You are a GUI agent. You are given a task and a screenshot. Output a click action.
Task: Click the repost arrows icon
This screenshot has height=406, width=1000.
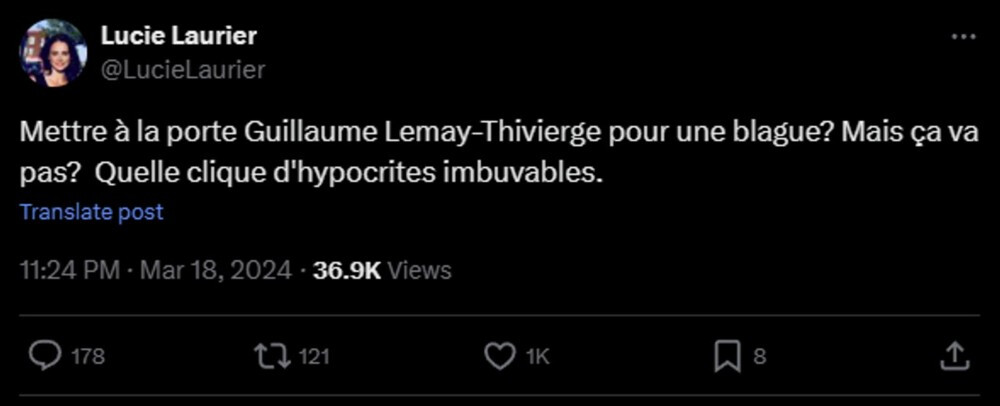pyautogui.click(x=267, y=356)
